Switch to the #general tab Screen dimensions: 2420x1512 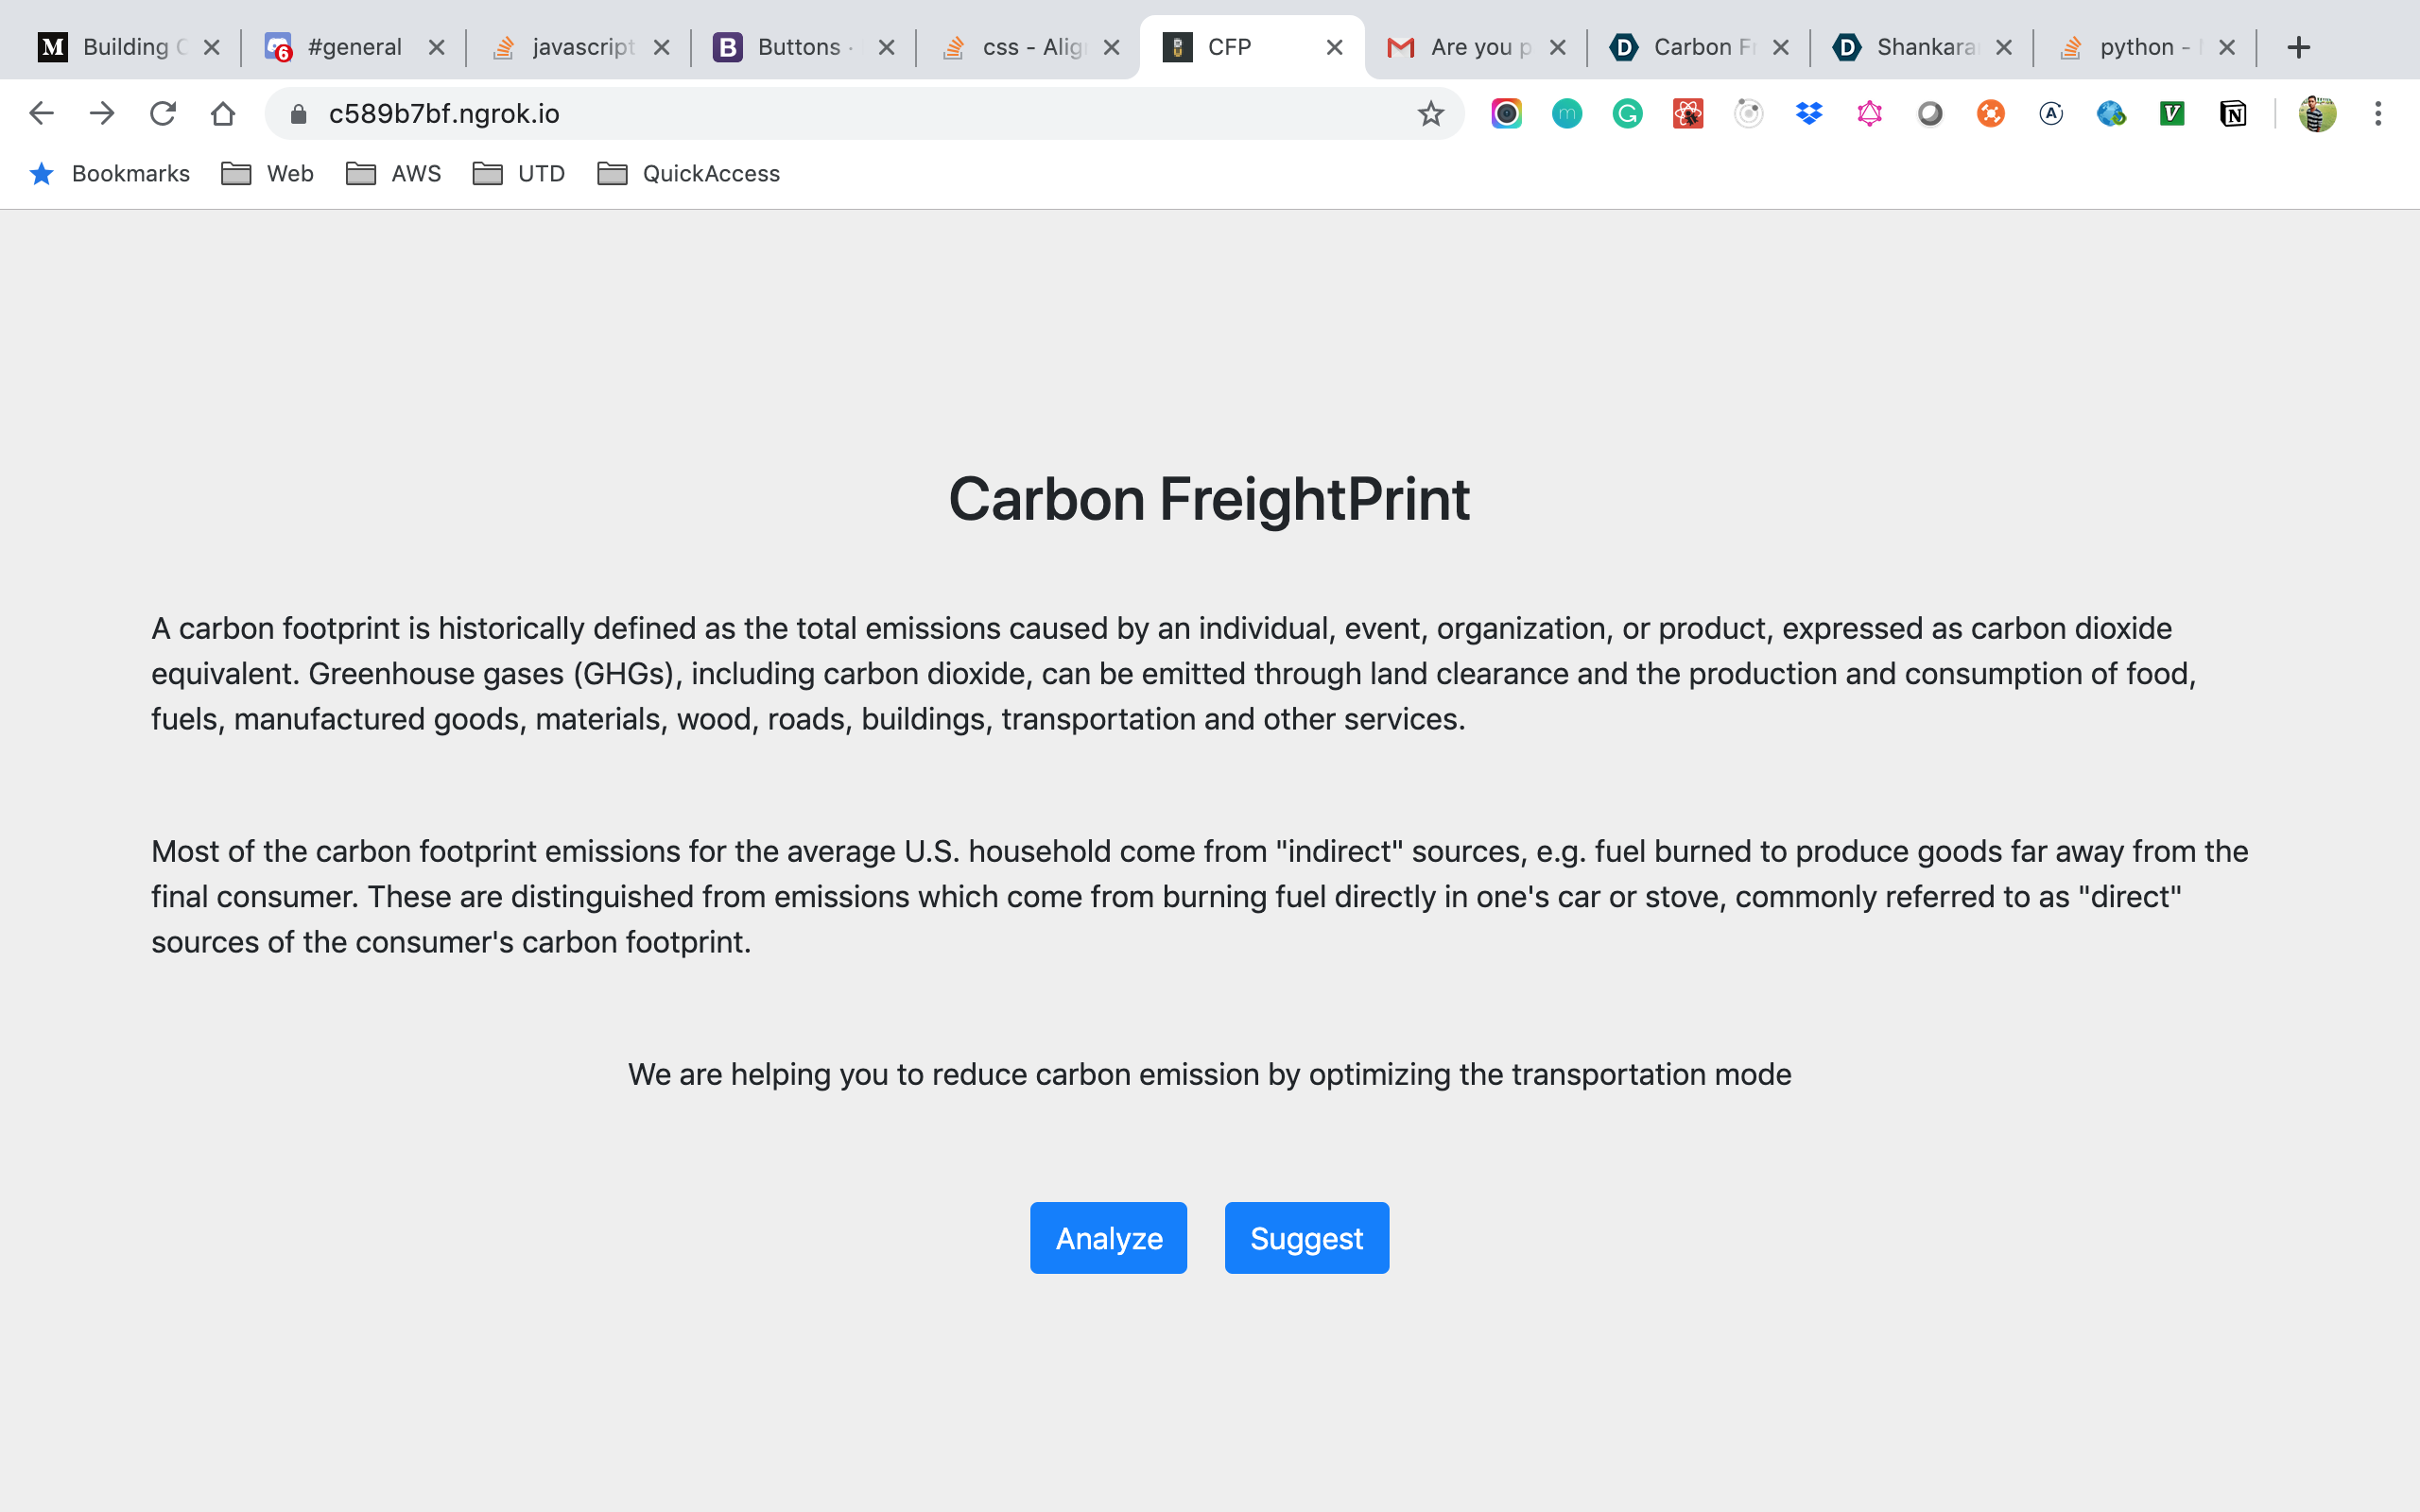point(353,47)
